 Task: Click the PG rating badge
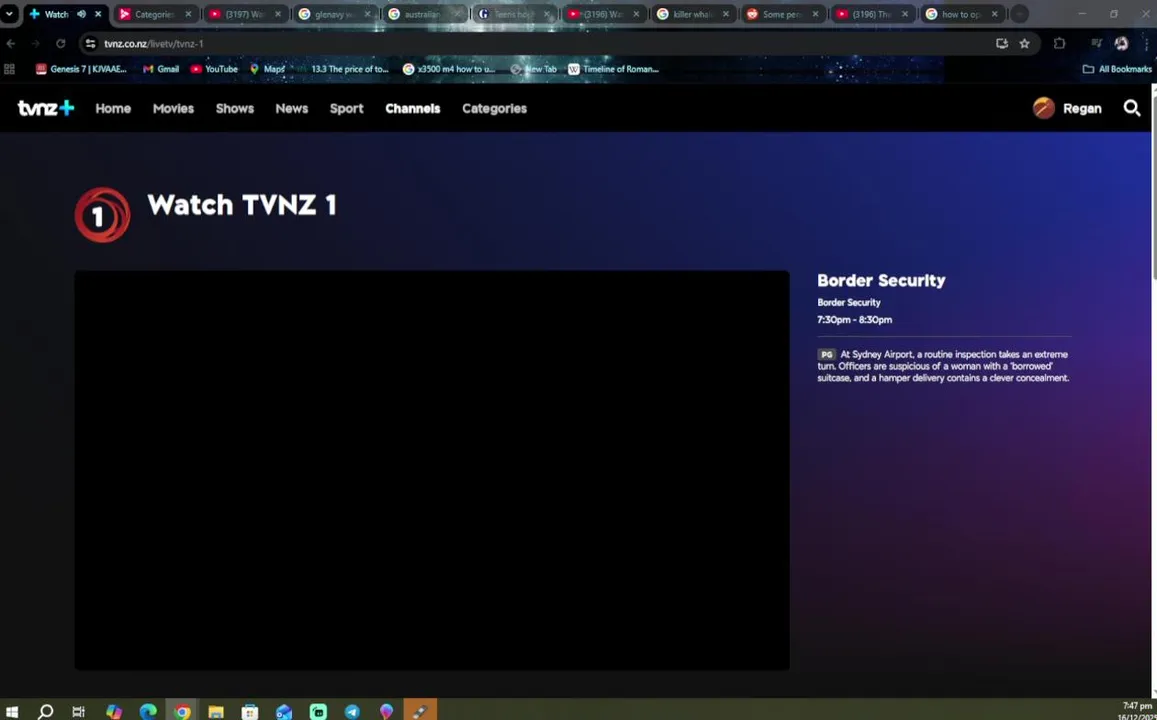click(826, 354)
